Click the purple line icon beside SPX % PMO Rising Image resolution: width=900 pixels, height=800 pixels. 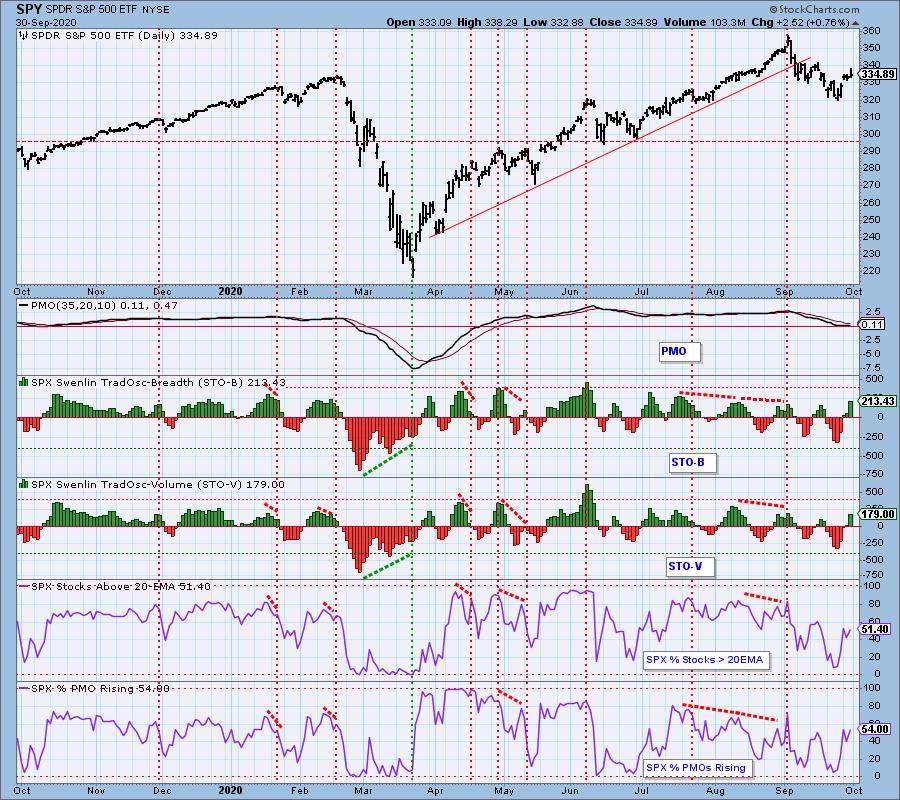pyautogui.click(x=24, y=688)
